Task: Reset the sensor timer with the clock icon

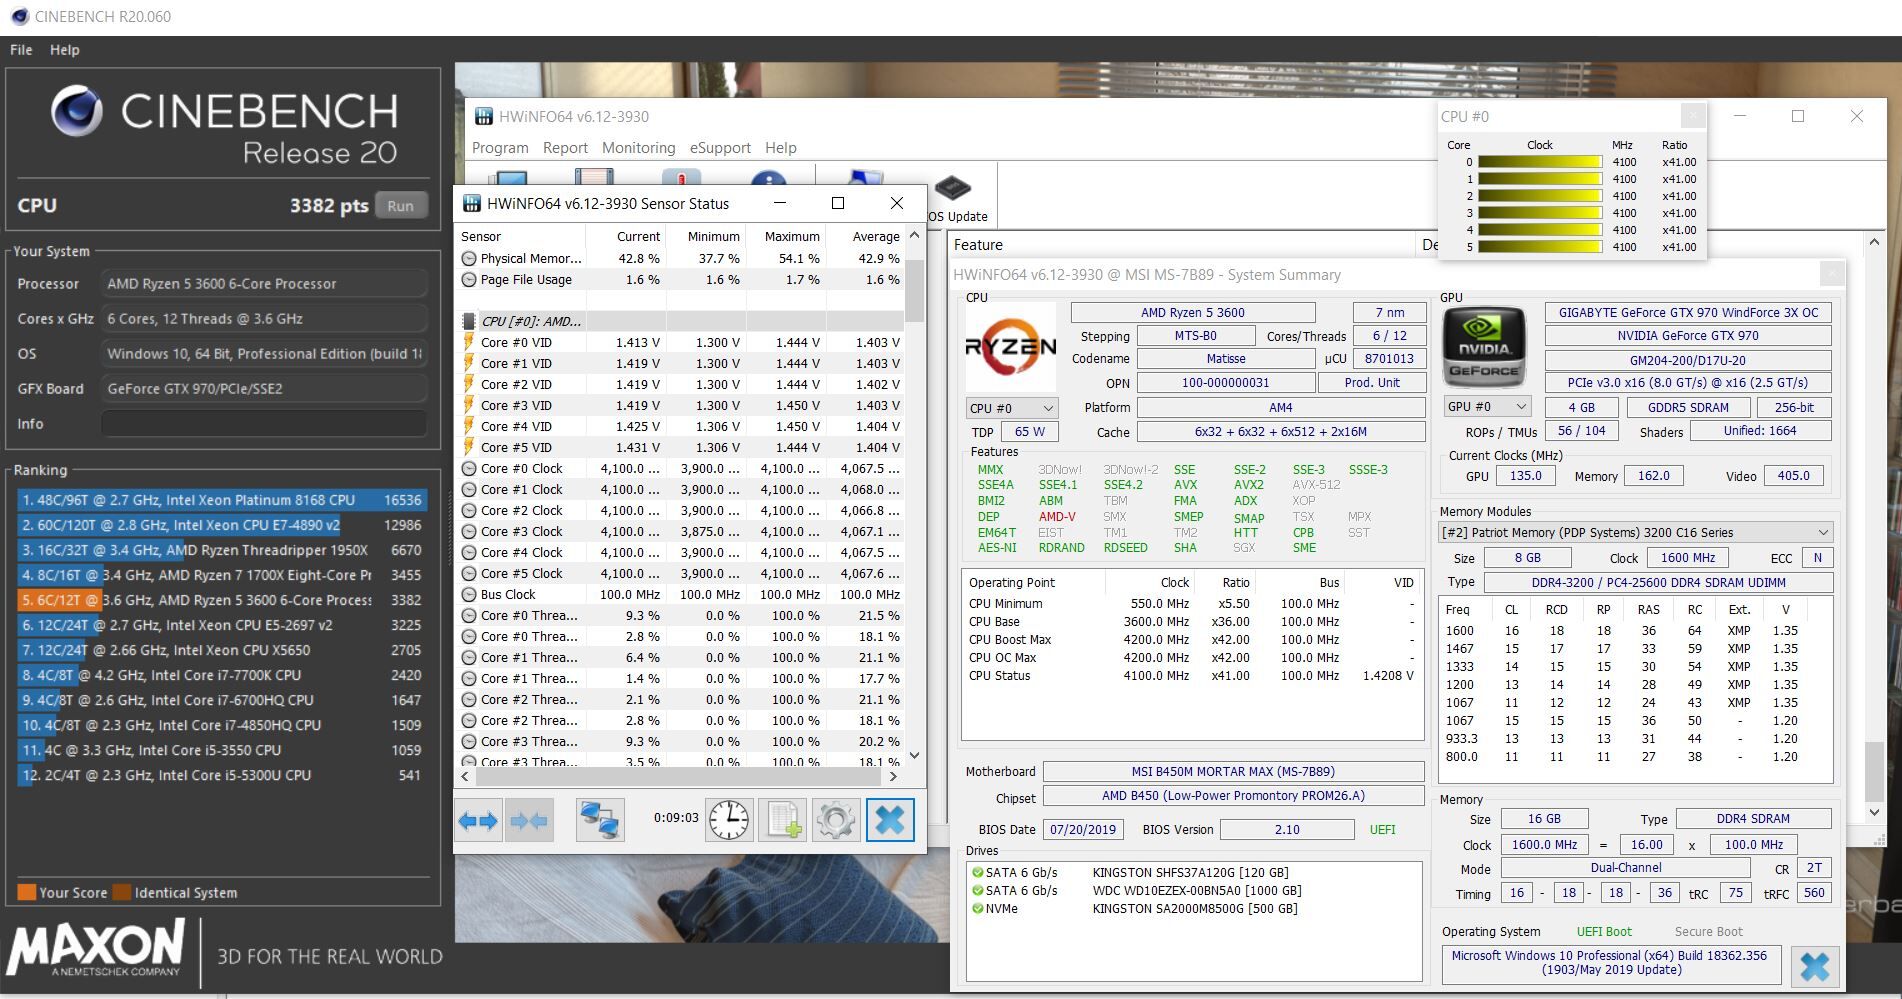Action: [x=729, y=821]
